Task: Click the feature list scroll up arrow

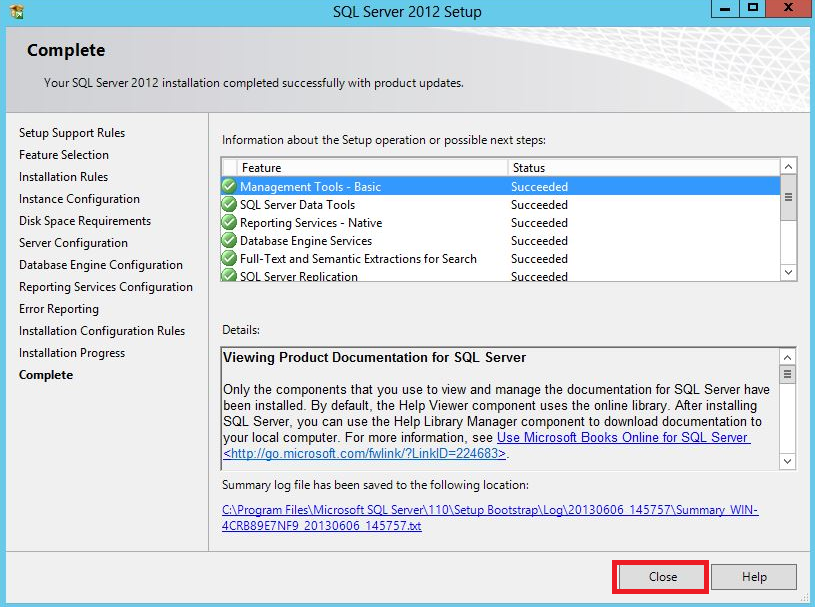Action: click(x=788, y=167)
